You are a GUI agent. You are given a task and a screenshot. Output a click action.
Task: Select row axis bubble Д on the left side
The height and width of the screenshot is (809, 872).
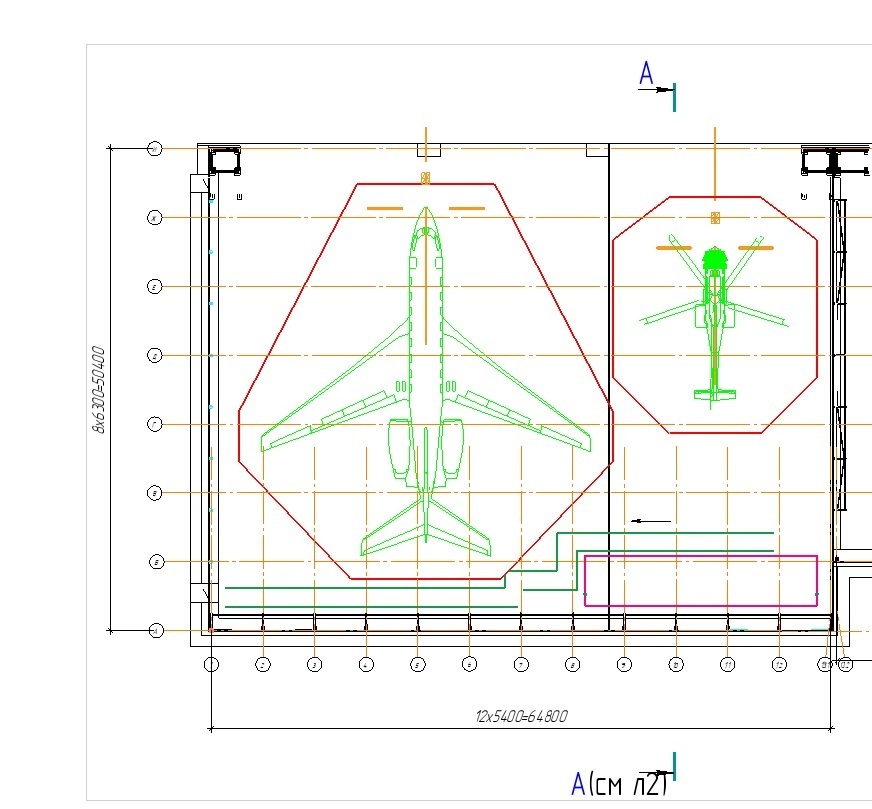[155, 355]
